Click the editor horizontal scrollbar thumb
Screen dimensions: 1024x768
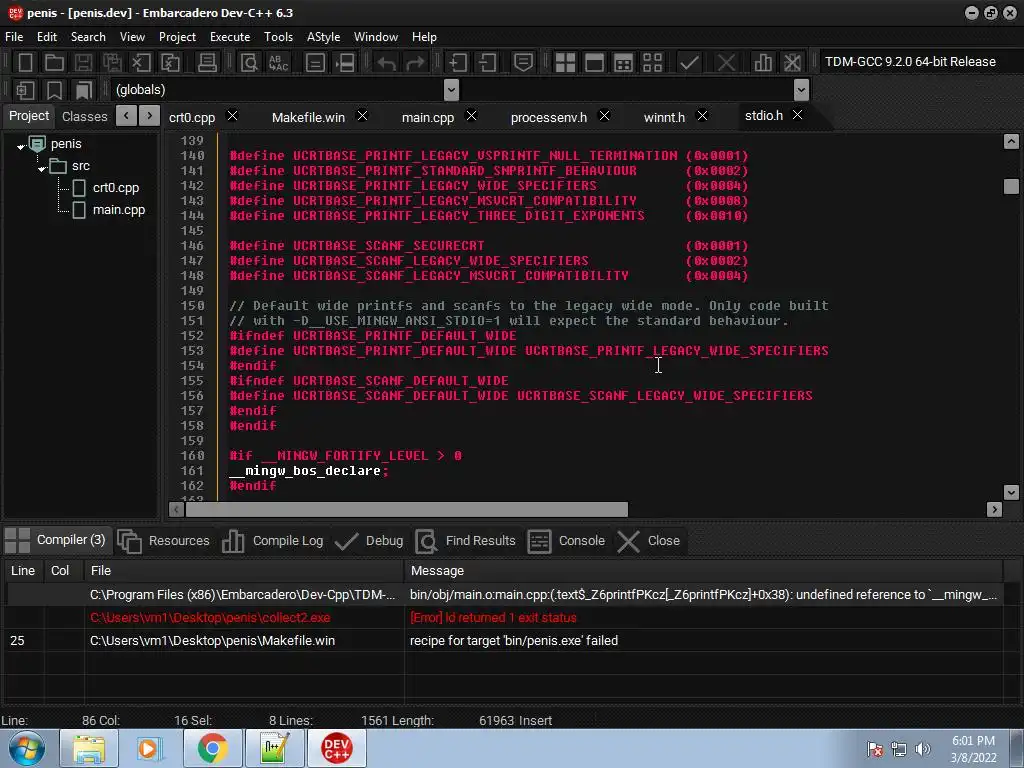point(407,509)
